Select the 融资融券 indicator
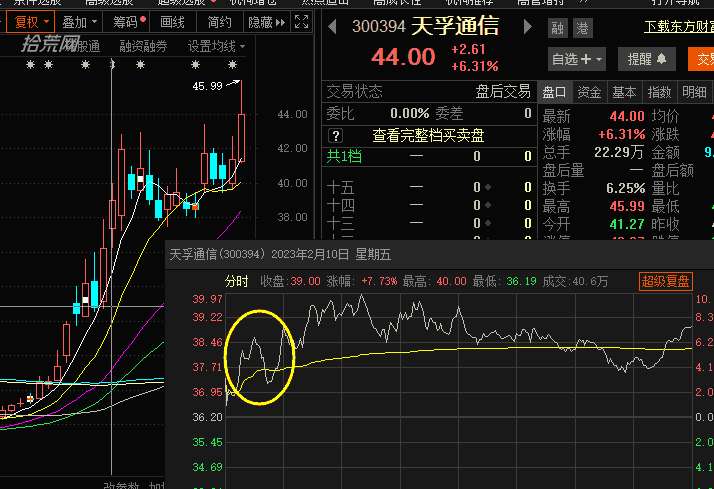This screenshot has height=489, width=714. [143, 46]
